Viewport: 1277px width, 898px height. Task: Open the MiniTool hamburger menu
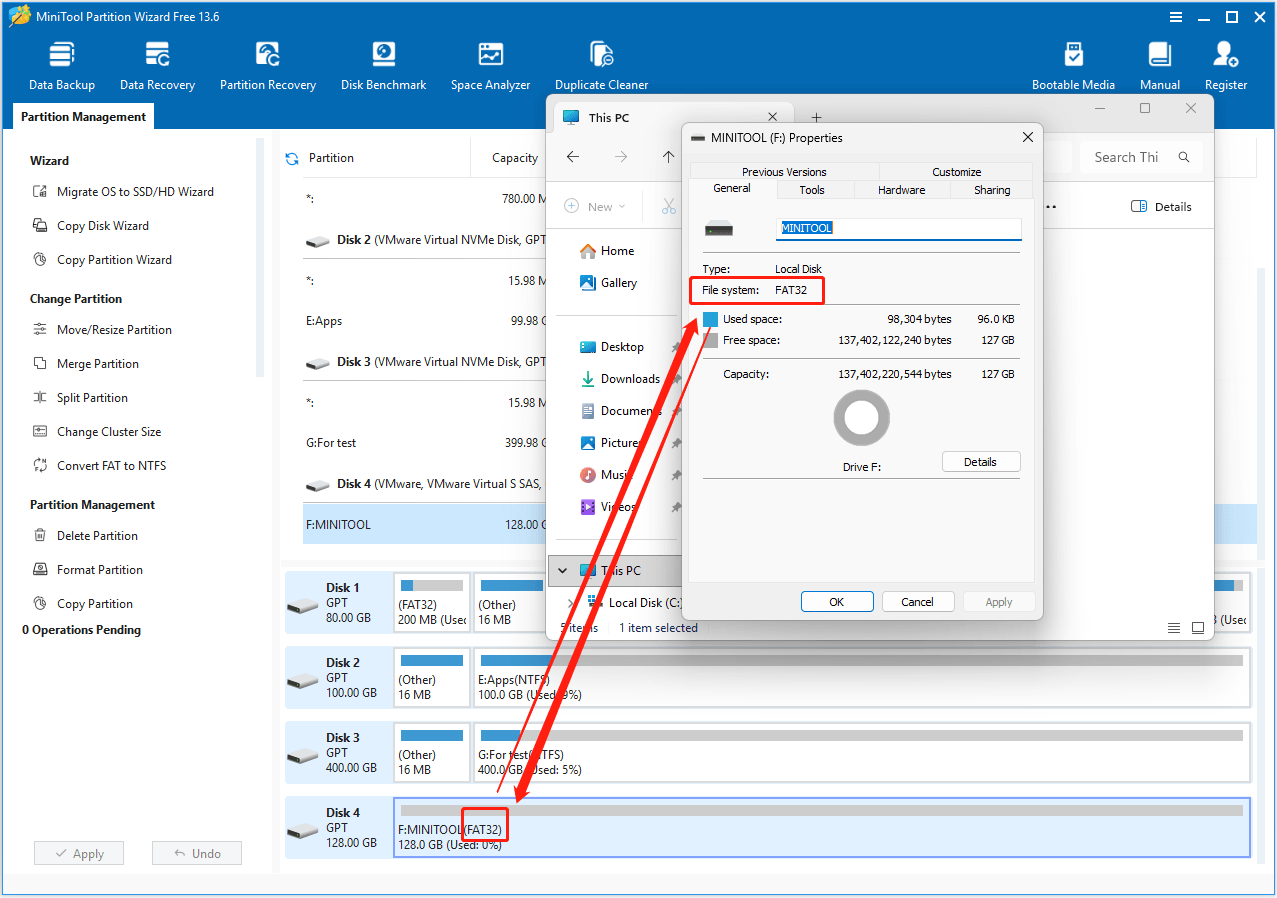point(1176,17)
